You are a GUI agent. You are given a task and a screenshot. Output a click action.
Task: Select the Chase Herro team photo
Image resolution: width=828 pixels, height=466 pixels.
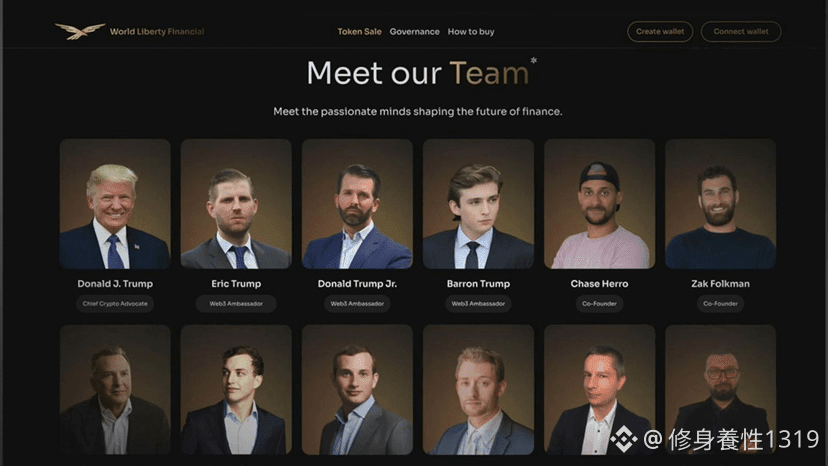599,204
